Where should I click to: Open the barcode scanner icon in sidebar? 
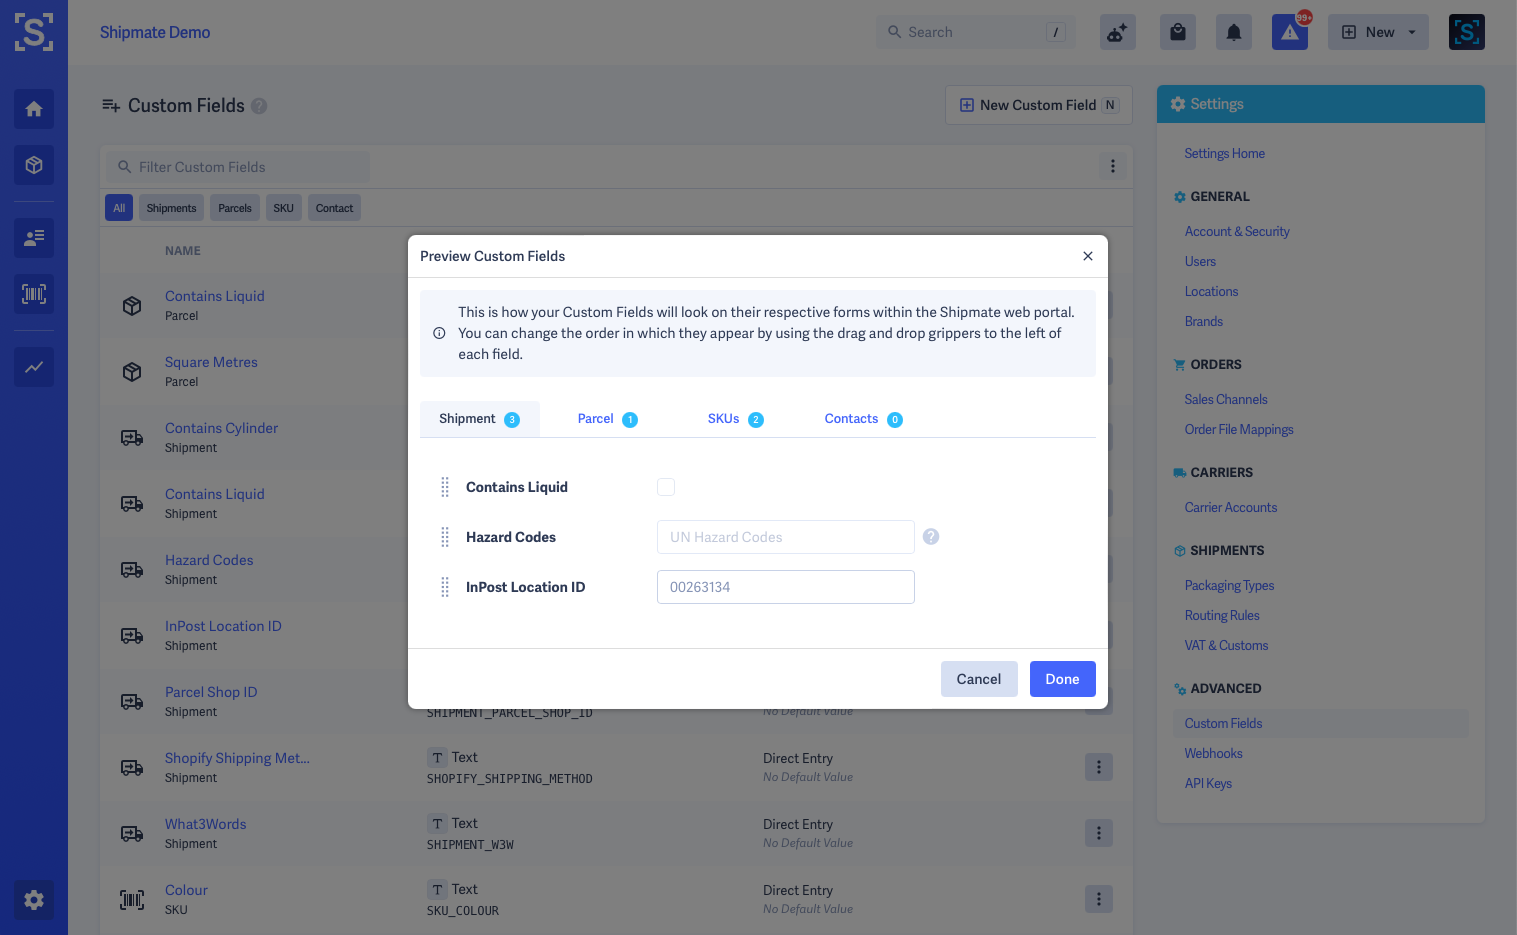click(x=34, y=294)
